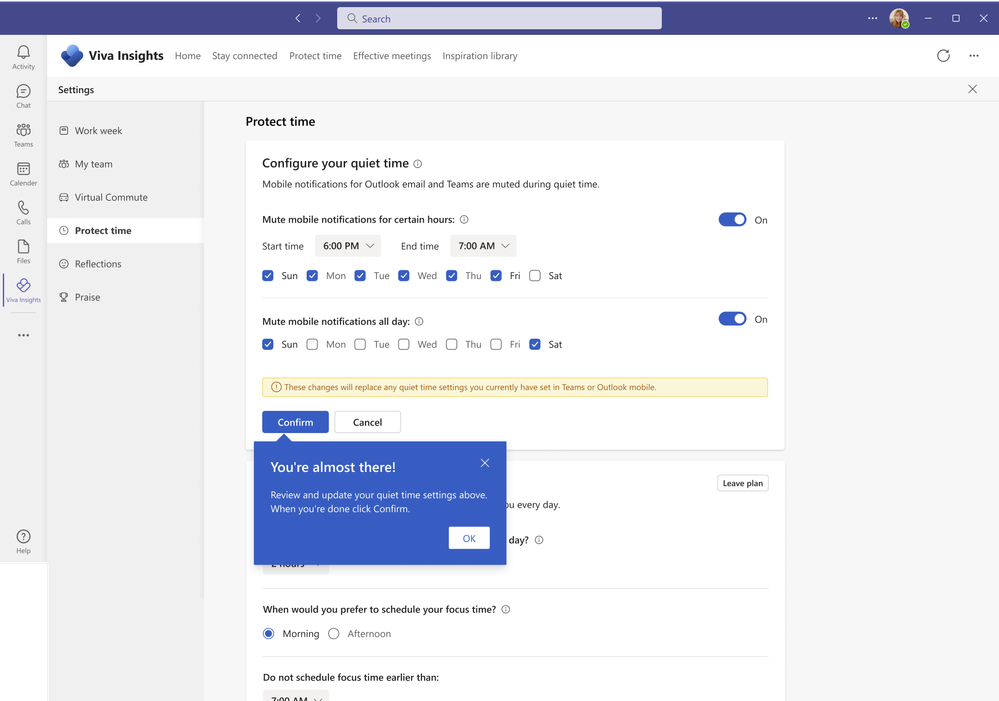Click OK in the popup
The image size is (999, 701).
(469, 538)
